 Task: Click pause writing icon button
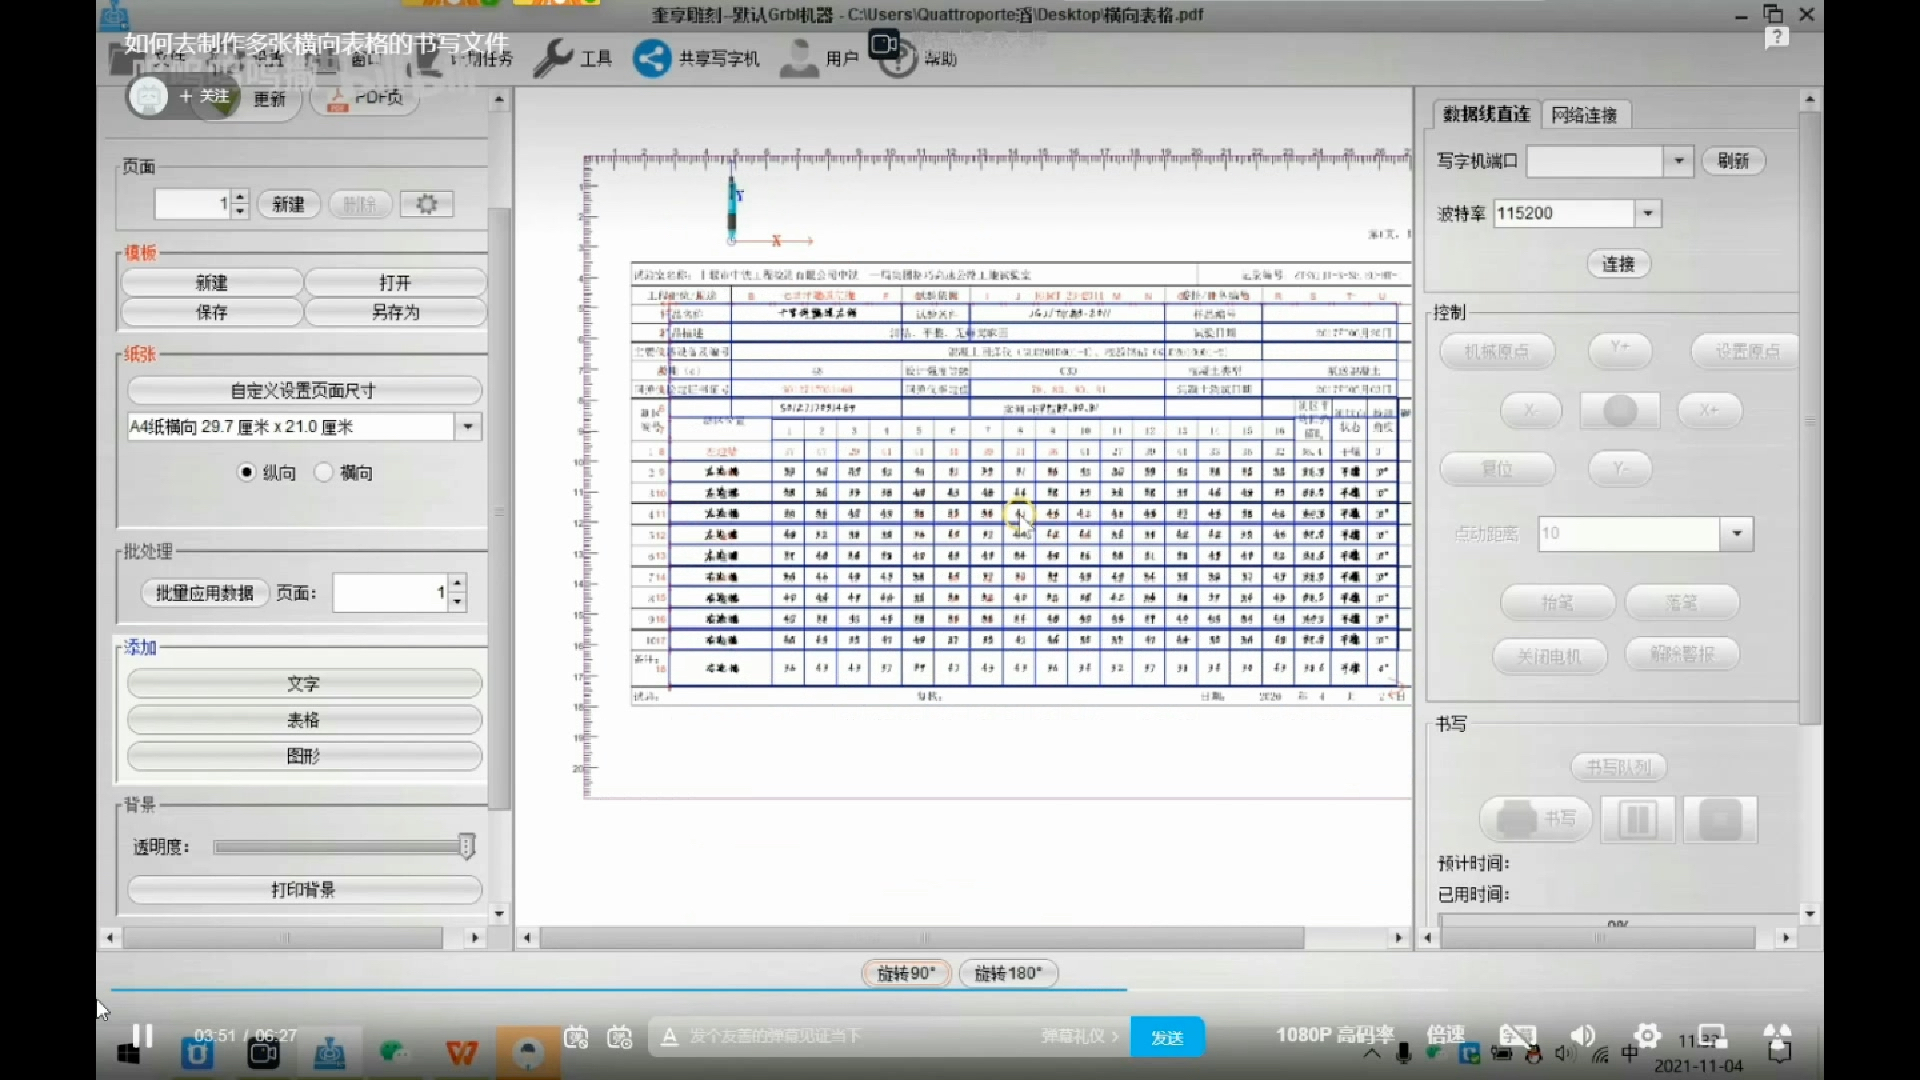pyautogui.click(x=1638, y=820)
